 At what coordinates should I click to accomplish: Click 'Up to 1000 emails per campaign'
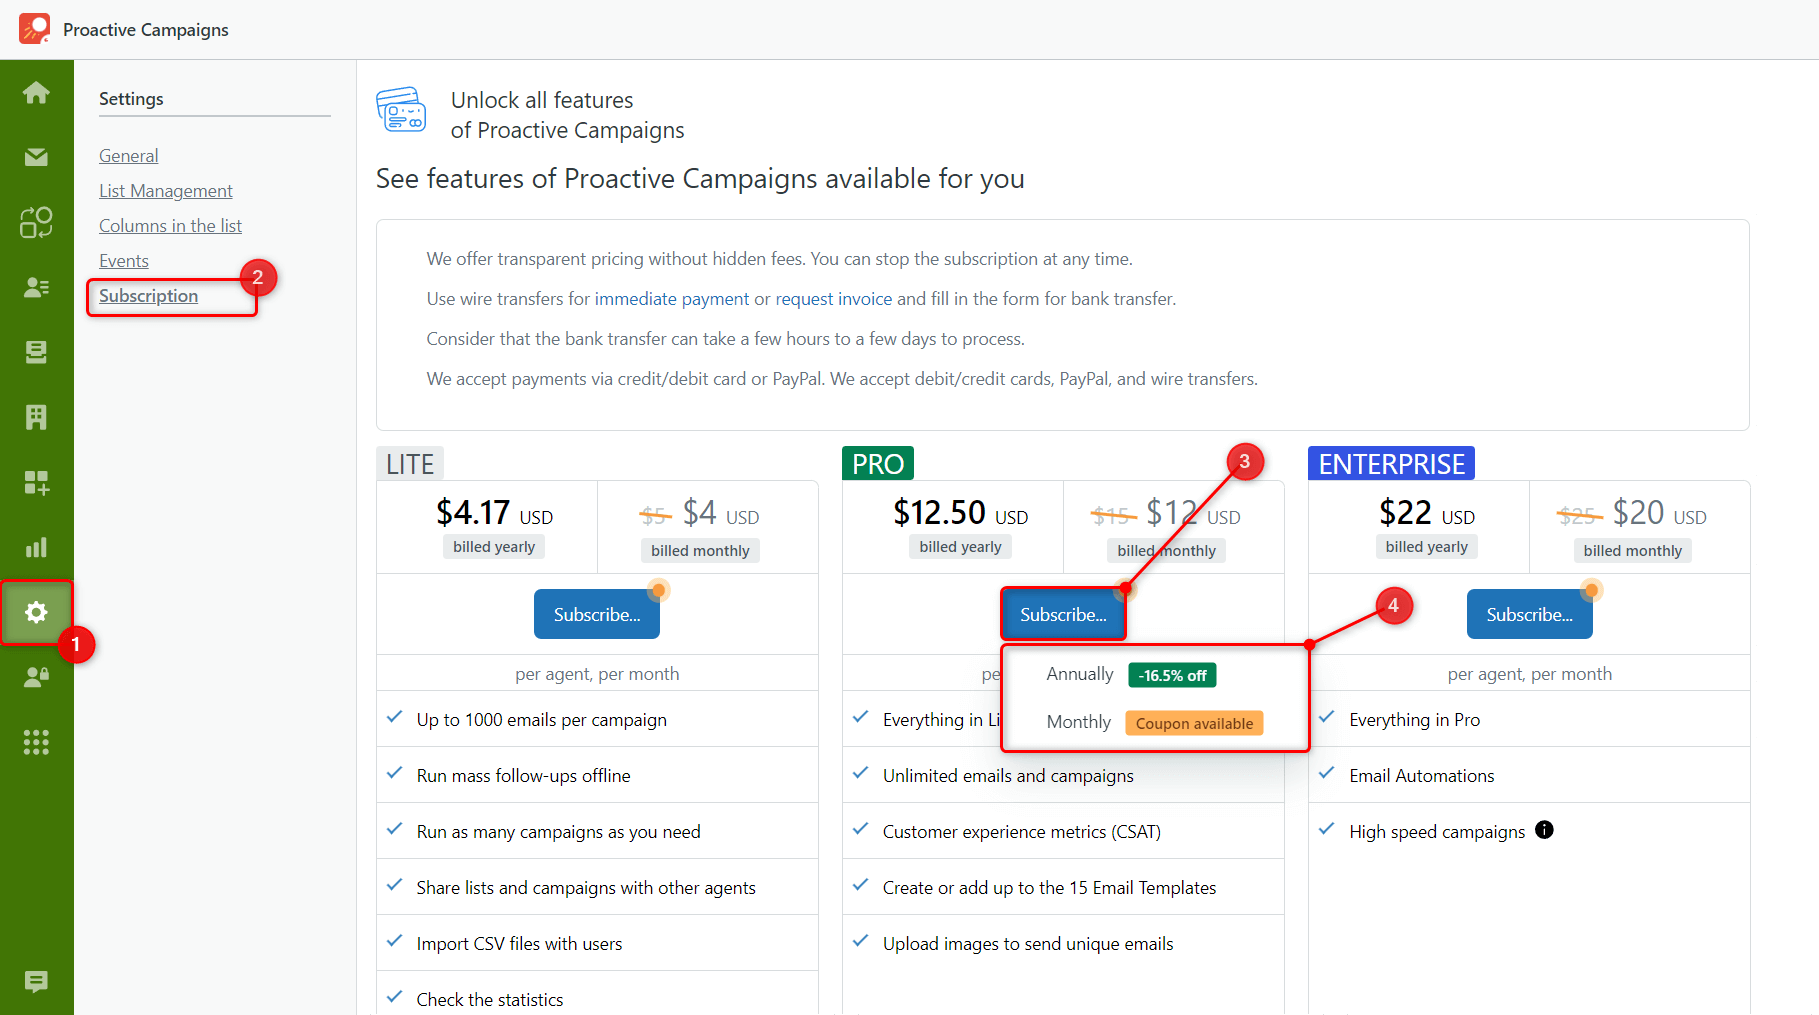tap(541, 720)
